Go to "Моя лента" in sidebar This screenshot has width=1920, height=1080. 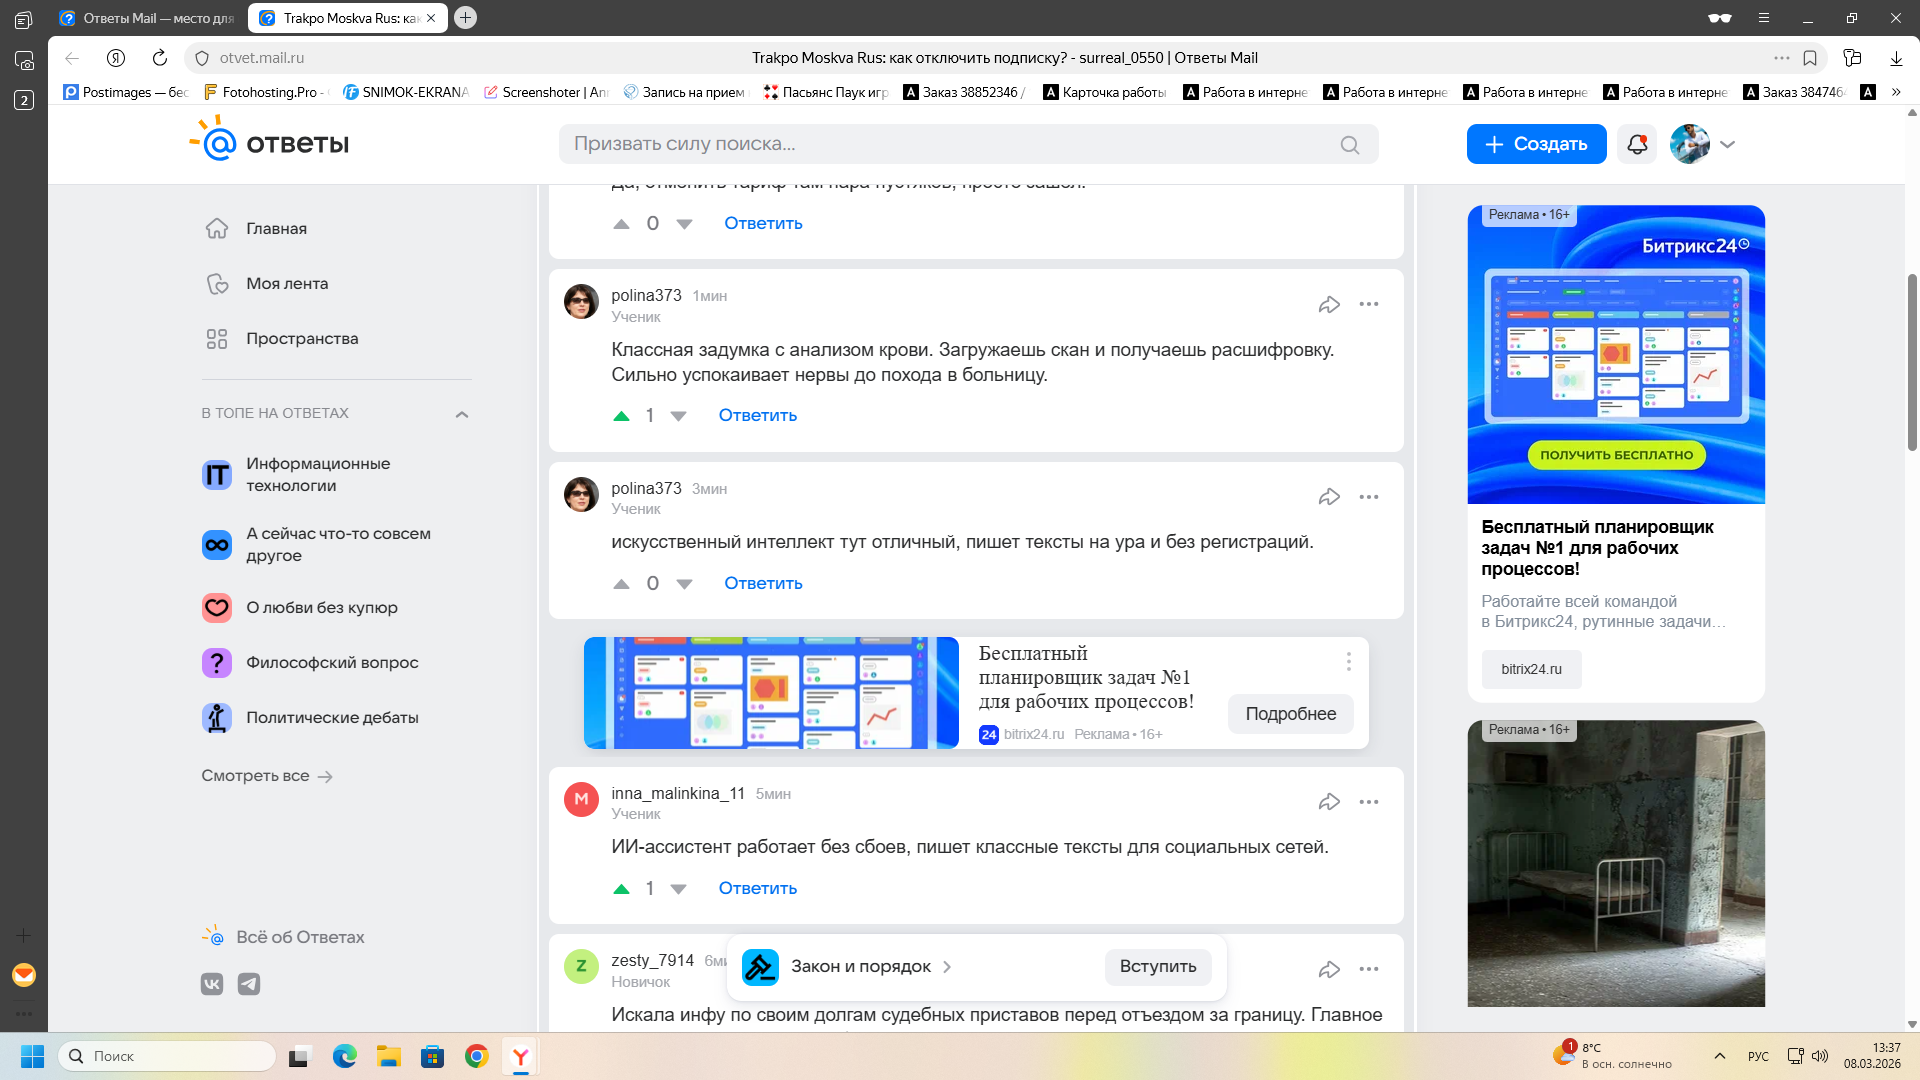[287, 283]
